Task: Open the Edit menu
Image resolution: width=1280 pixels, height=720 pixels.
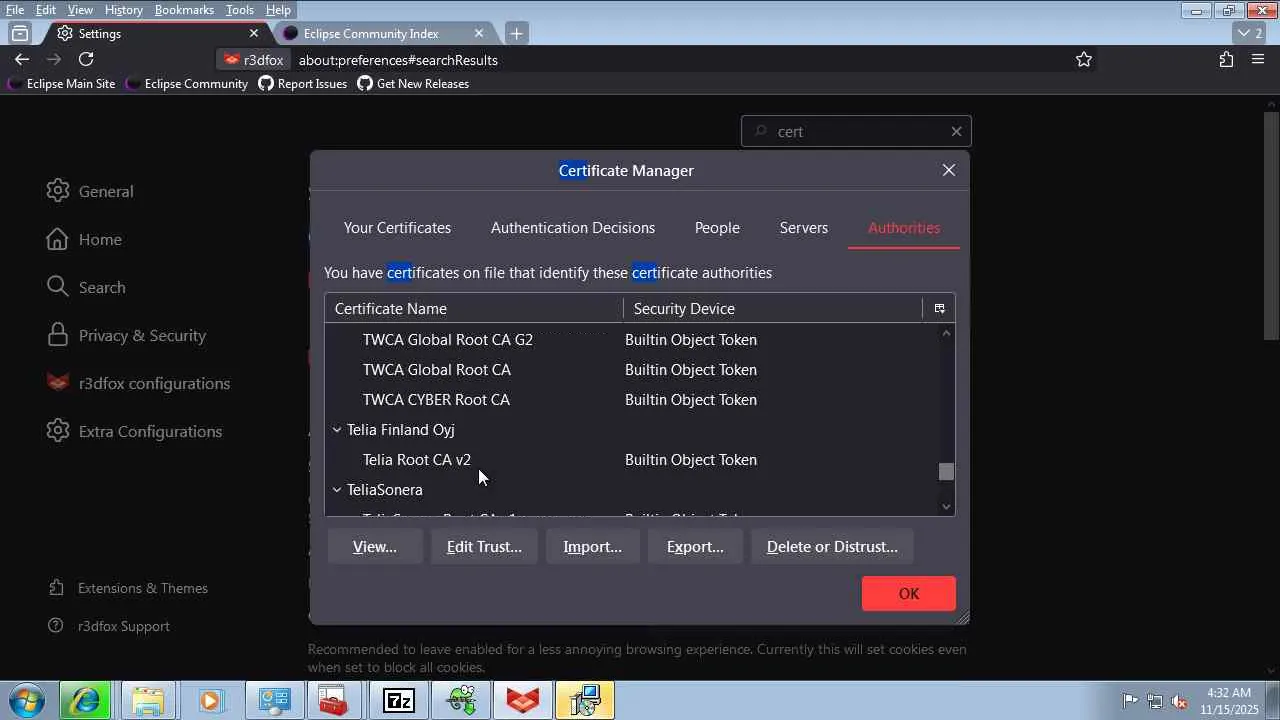Action: pyautogui.click(x=46, y=10)
